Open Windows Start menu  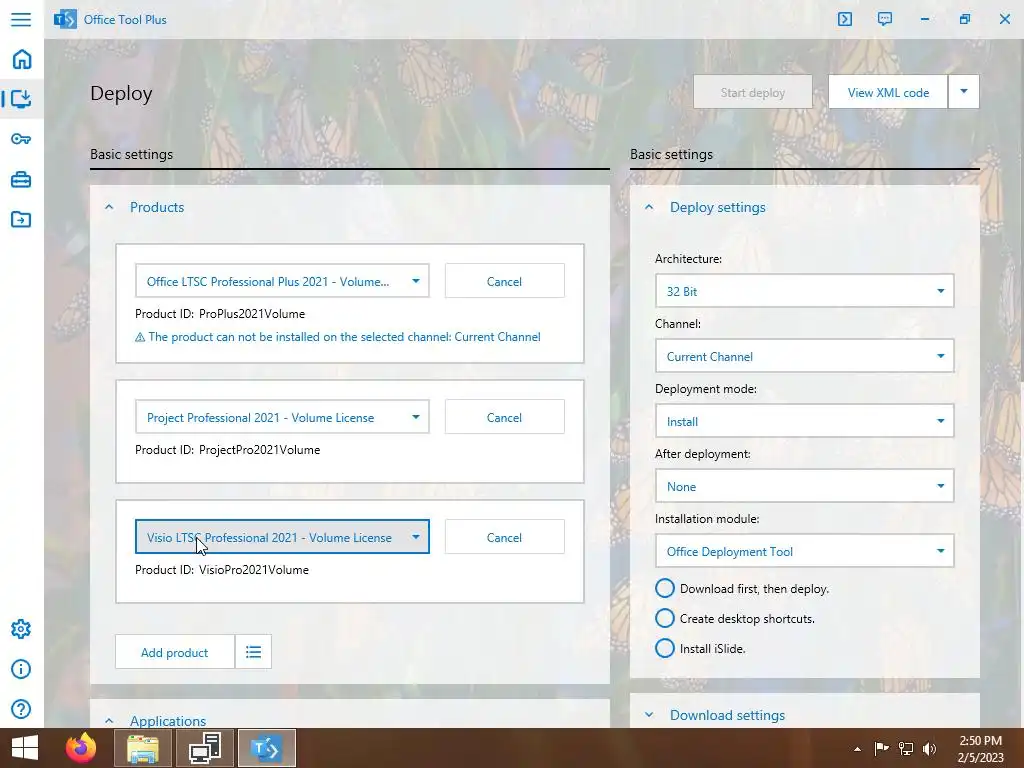coord(25,748)
